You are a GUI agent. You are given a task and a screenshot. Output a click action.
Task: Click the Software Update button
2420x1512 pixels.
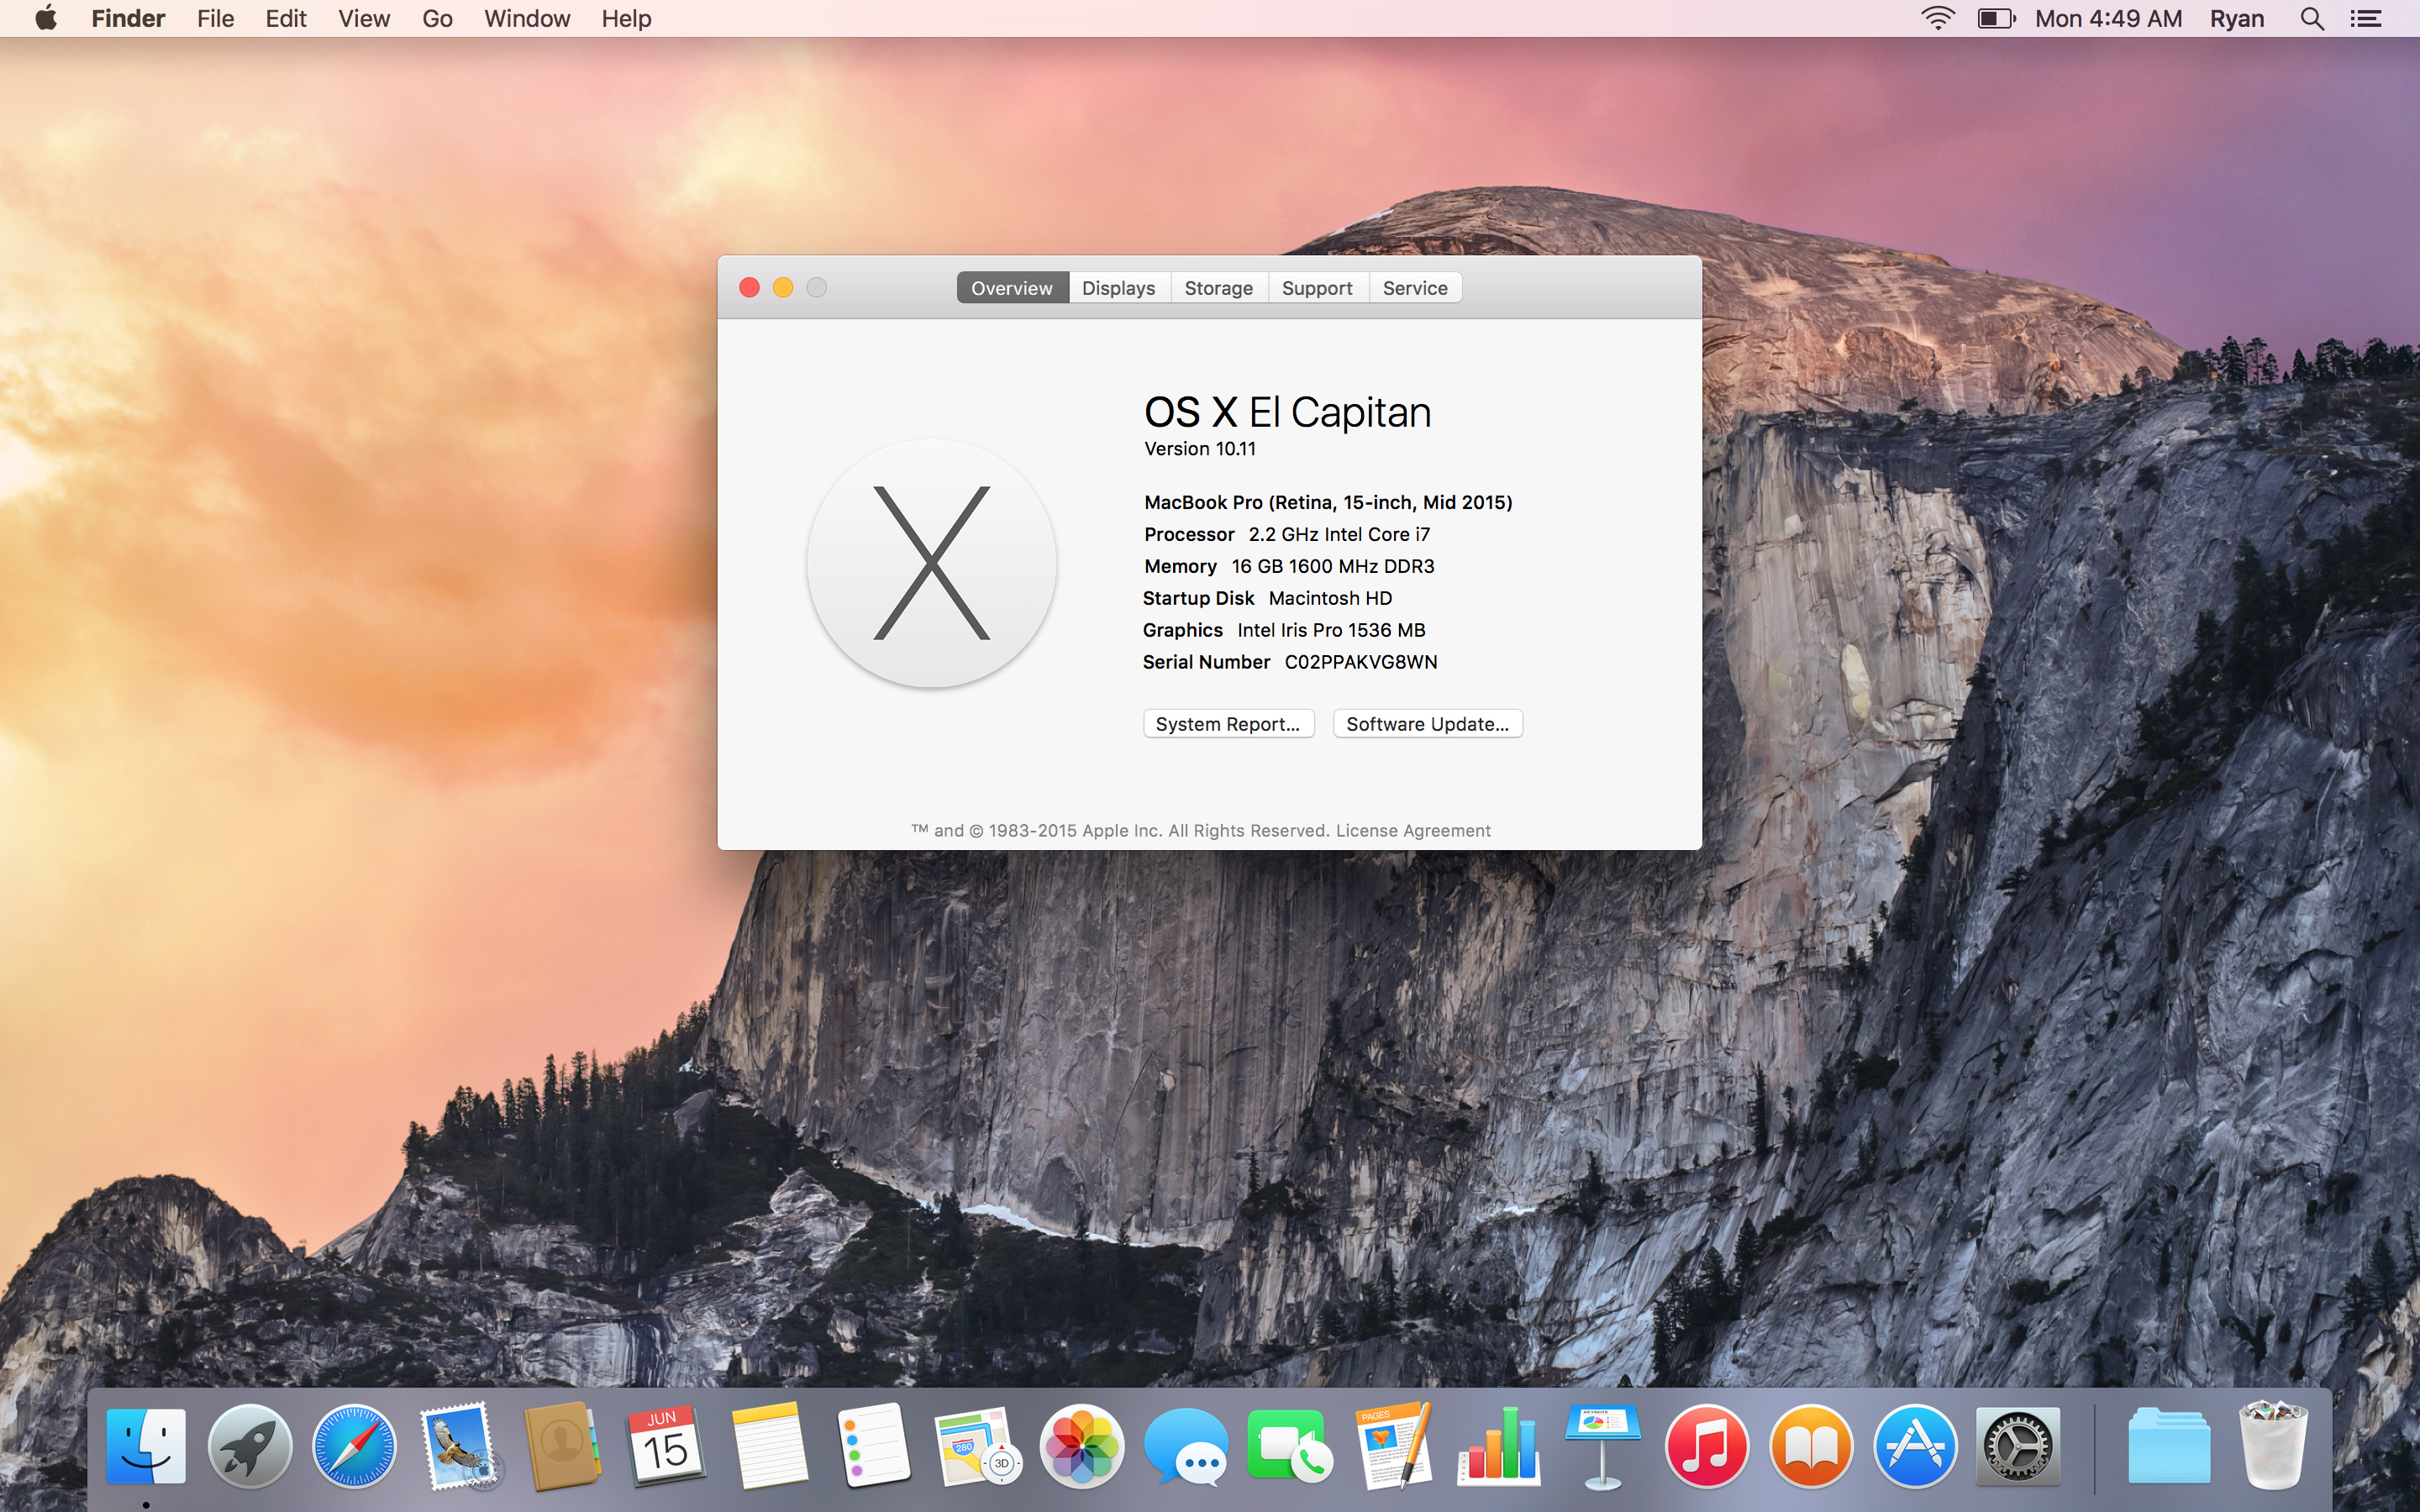pyautogui.click(x=1427, y=723)
